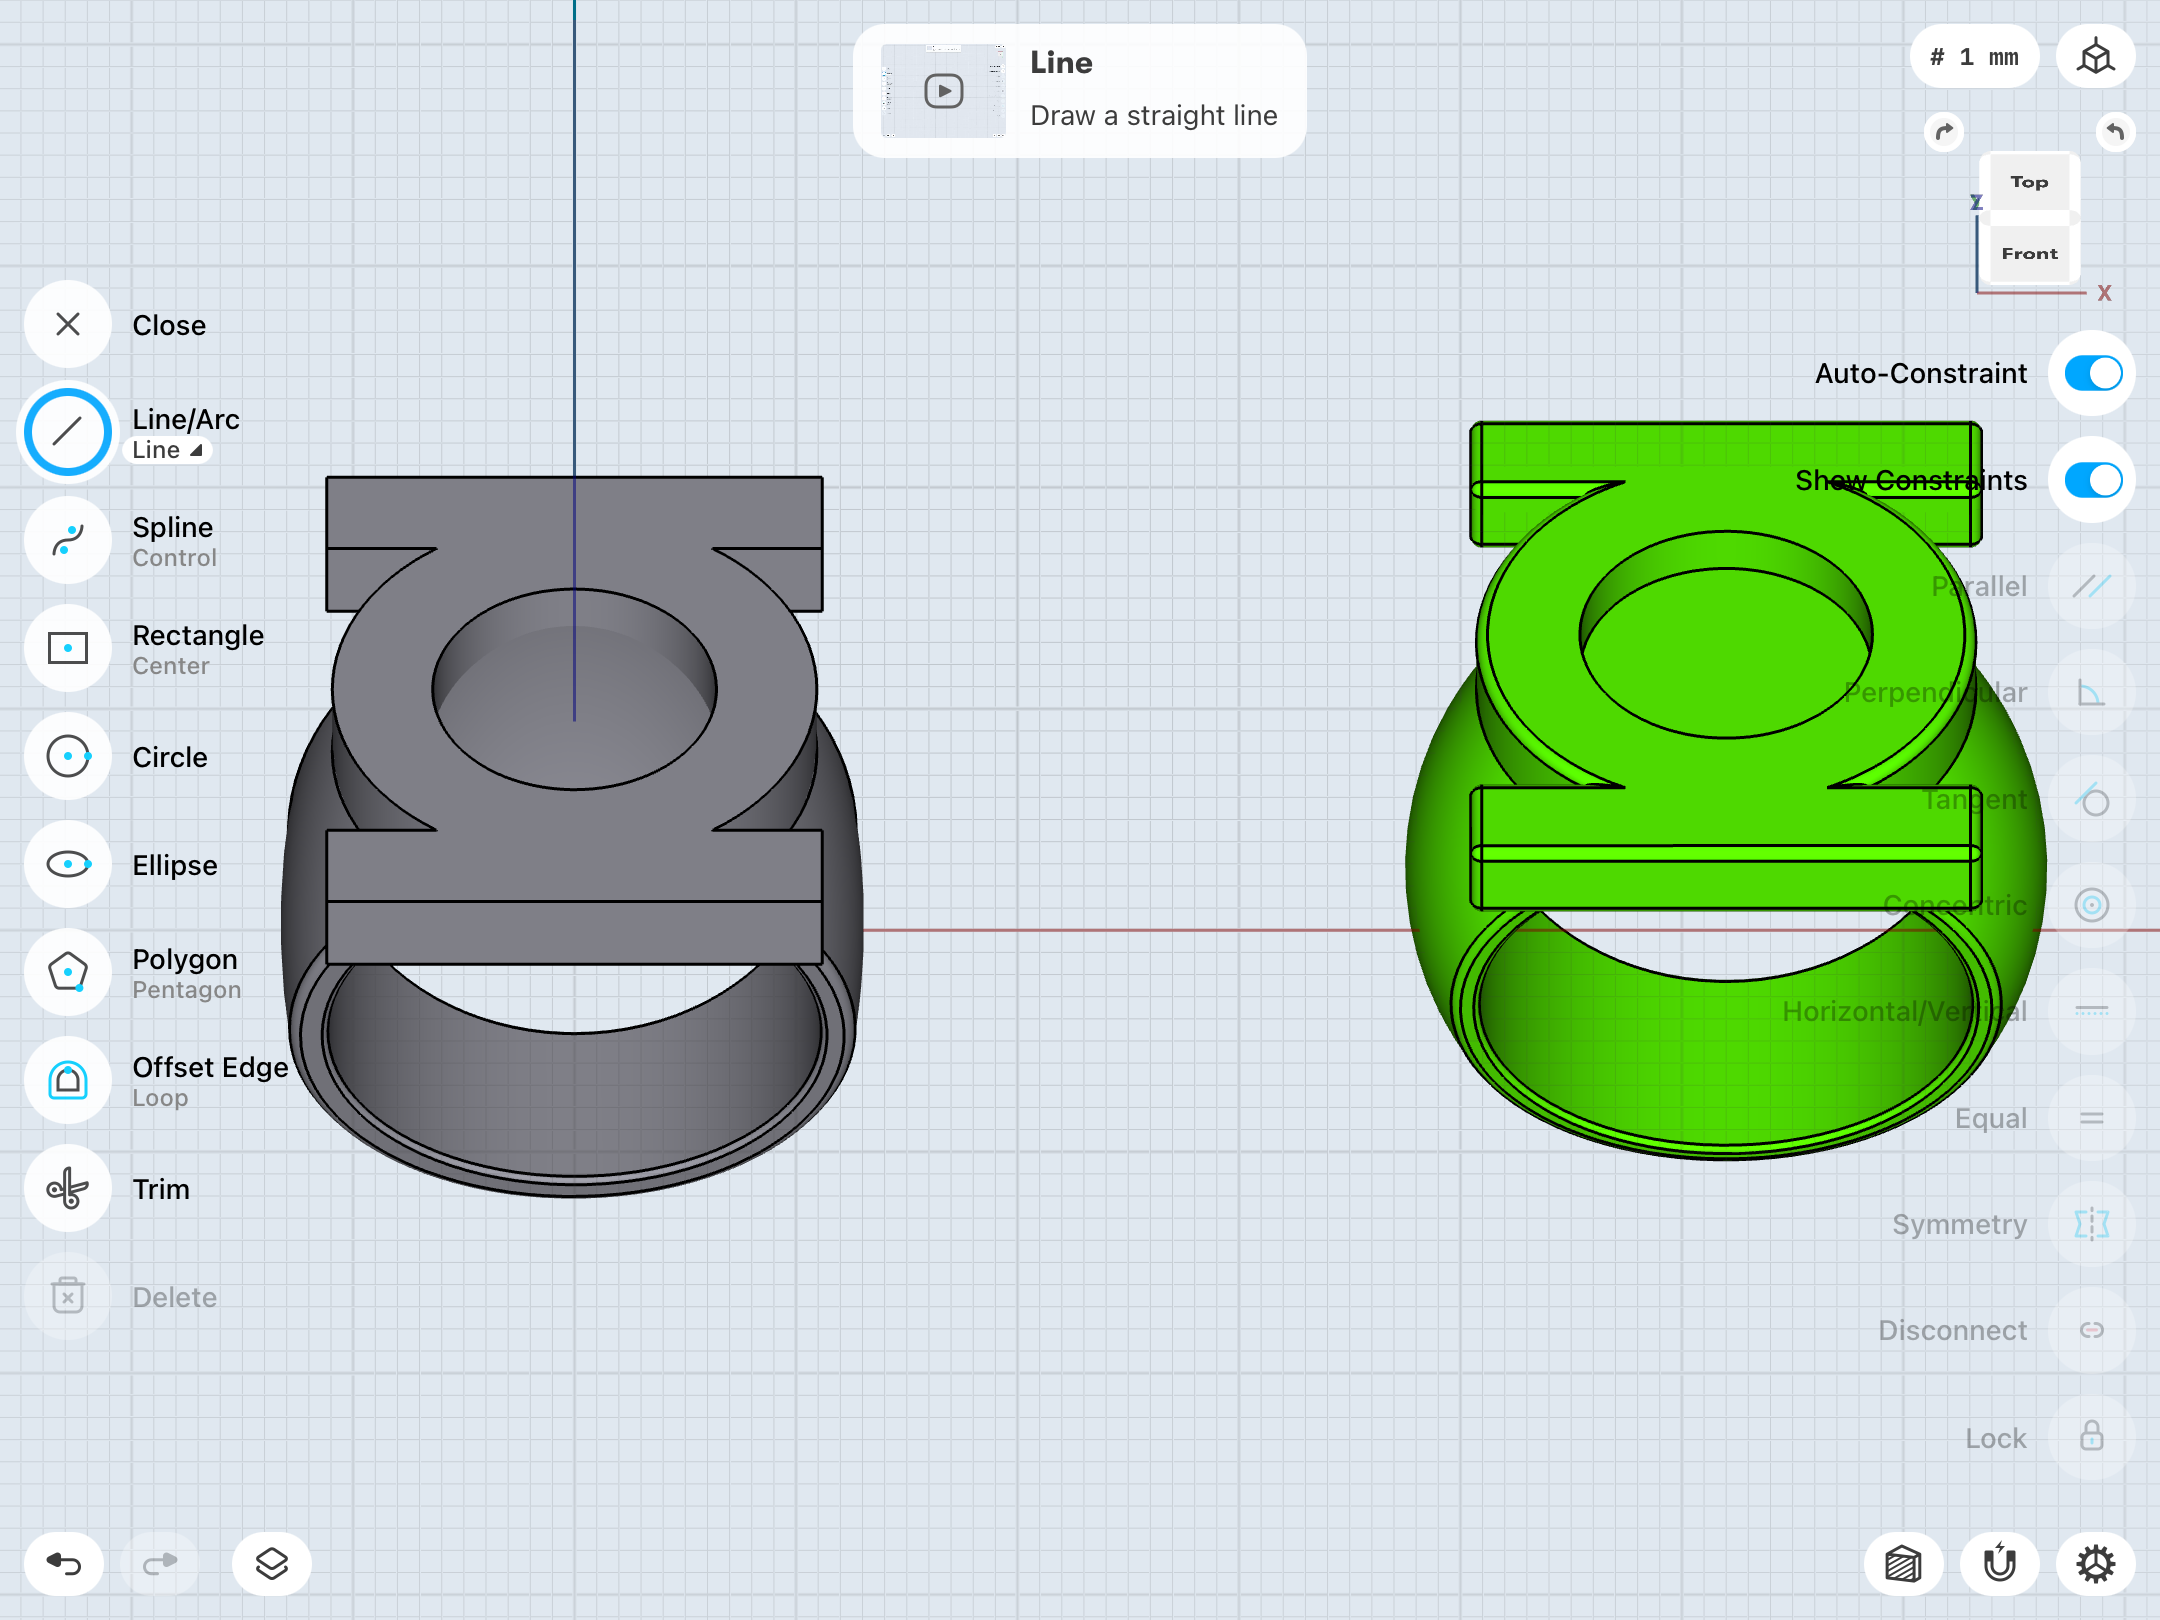Screen dimensions: 2160x1620
Task: Select the Circle tool icon
Action: click(x=68, y=757)
